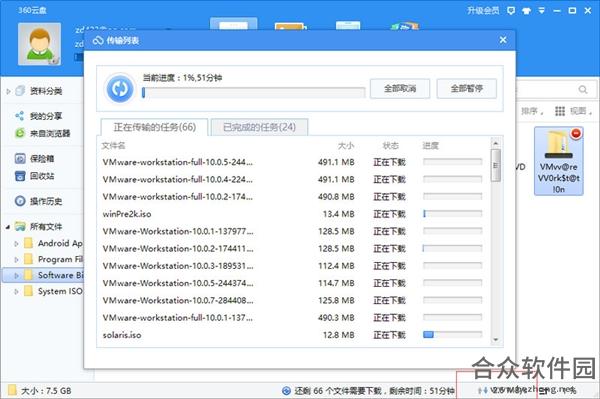Viewport: 600px width, 399px height.
Task: Switch to 正在传输的任务(66) tab
Action: click(x=155, y=127)
